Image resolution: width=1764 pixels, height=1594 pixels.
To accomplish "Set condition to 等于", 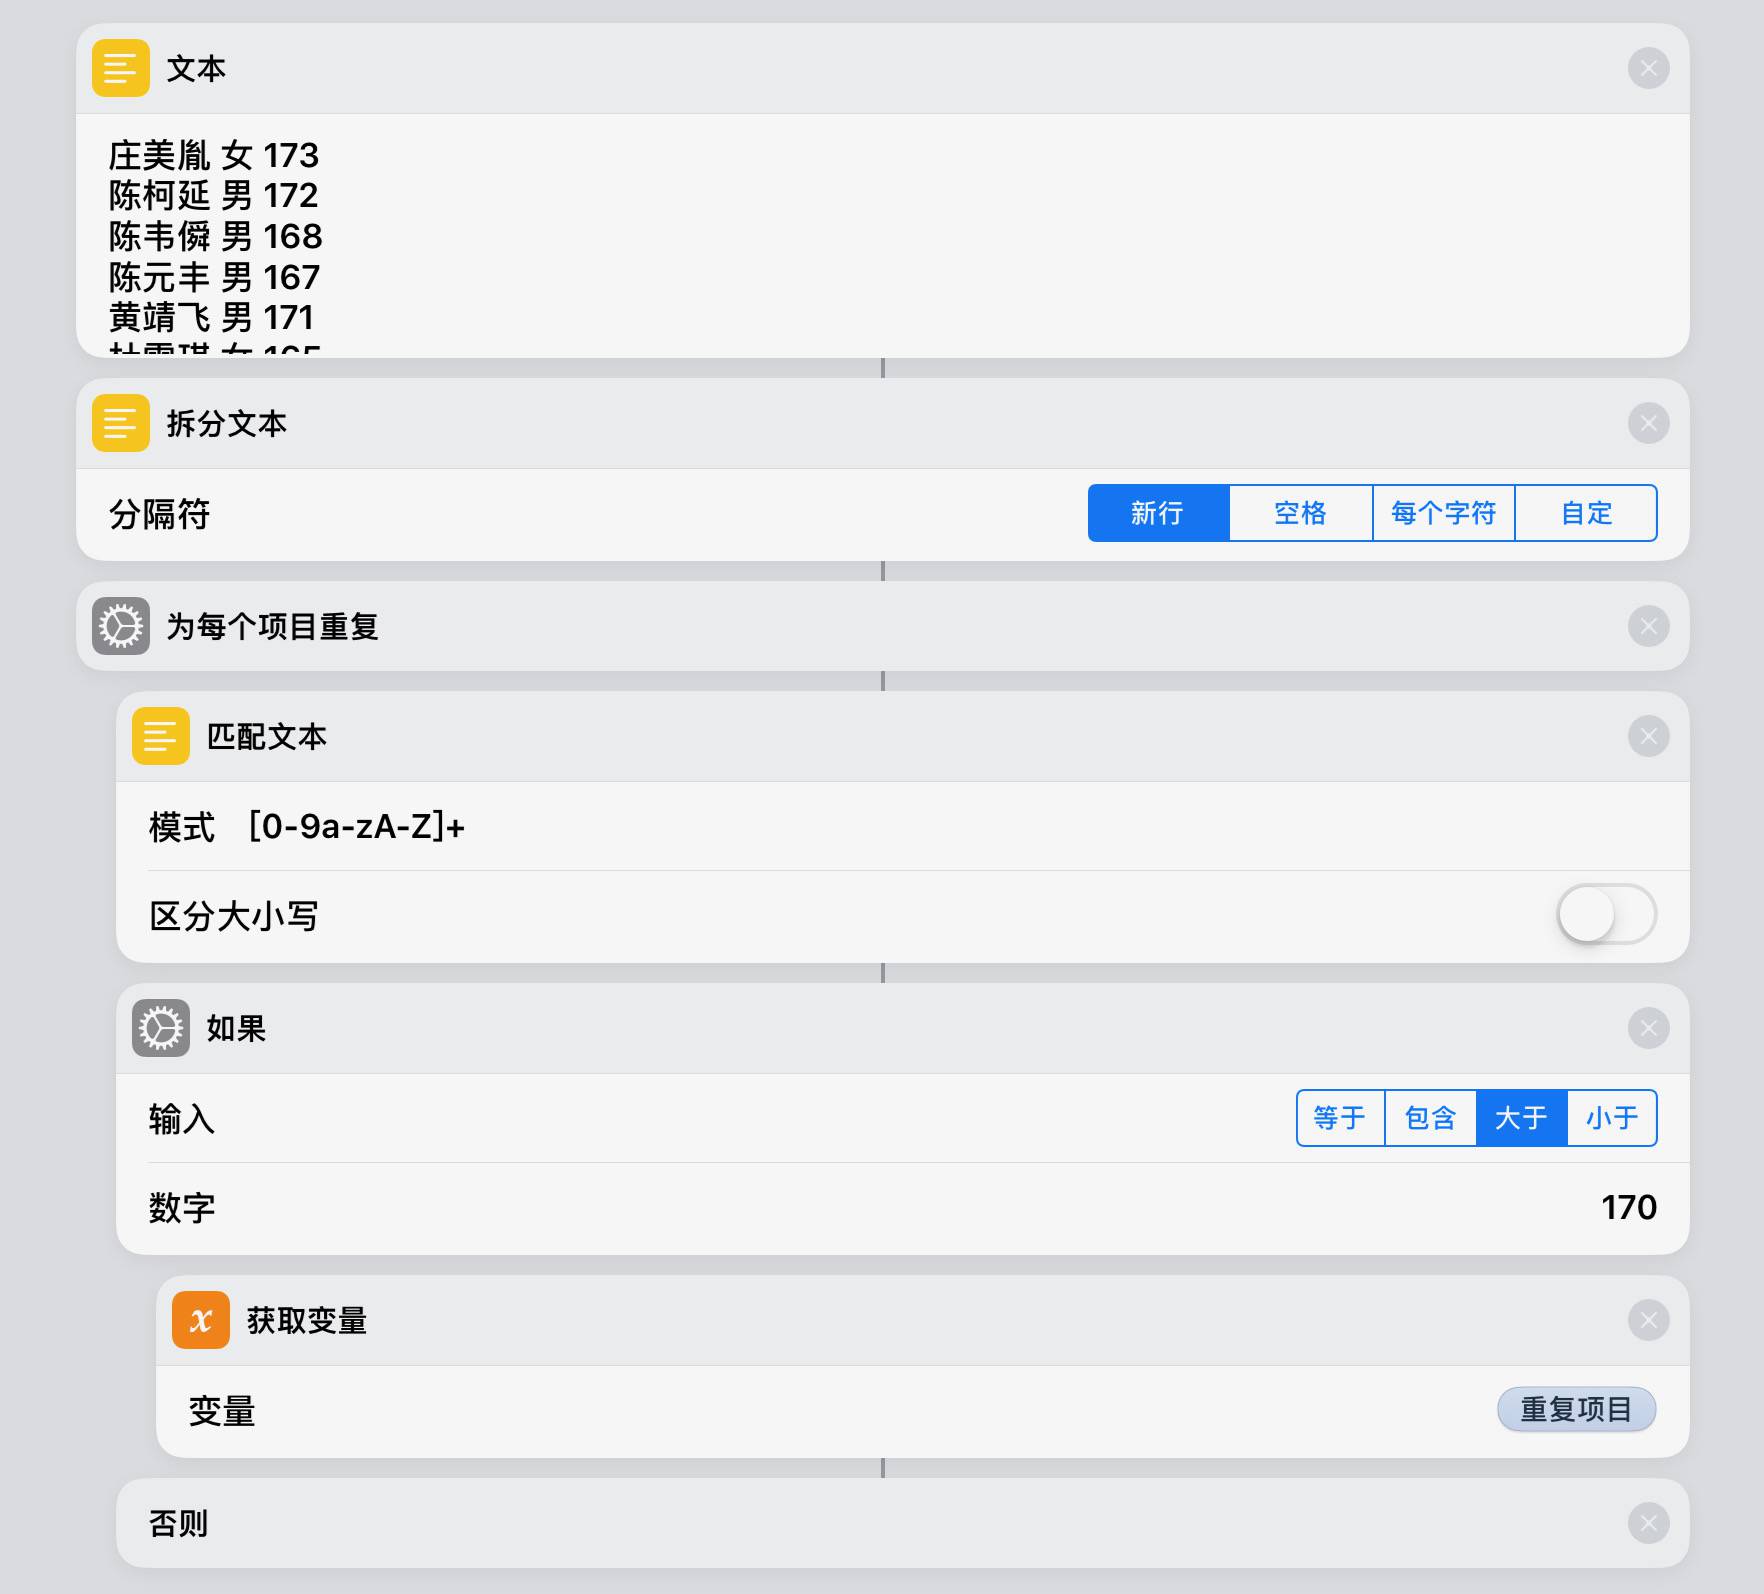I will (x=1340, y=1117).
